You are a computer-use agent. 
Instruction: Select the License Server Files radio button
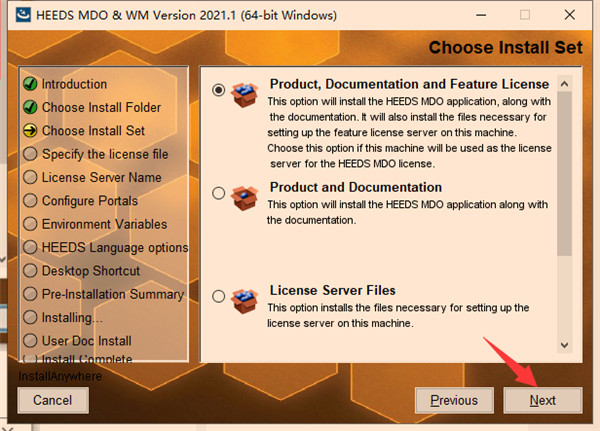pos(218,296)
